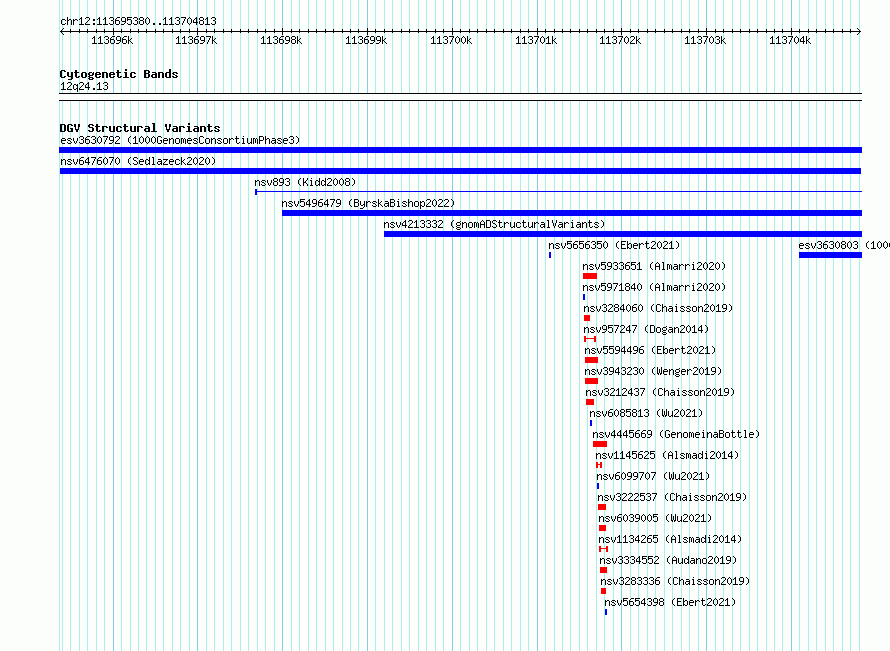Image resolution: width=890 pixels, height=651 pixels.
Task: Open the nsv5594496 Ebert2021 label
Action: (x=650, y=350)
